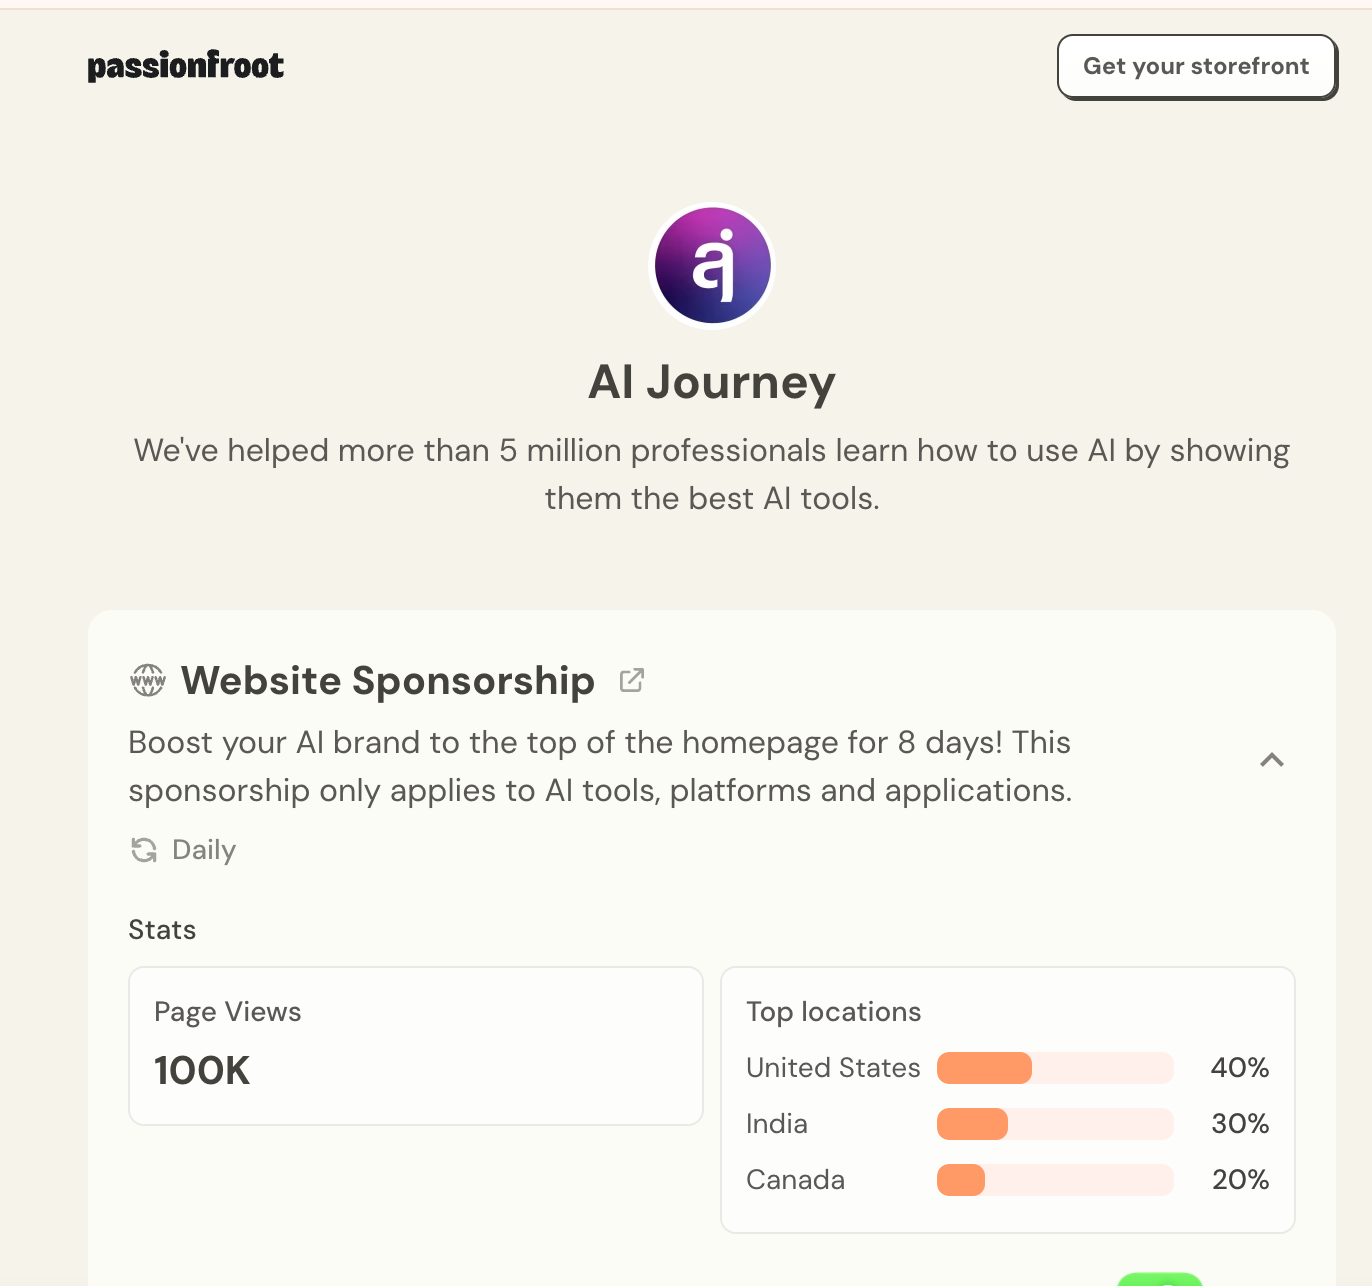Click the sponsorship description text about homepage boost
The image size is (1372, 1286).
tap(600, 766)
